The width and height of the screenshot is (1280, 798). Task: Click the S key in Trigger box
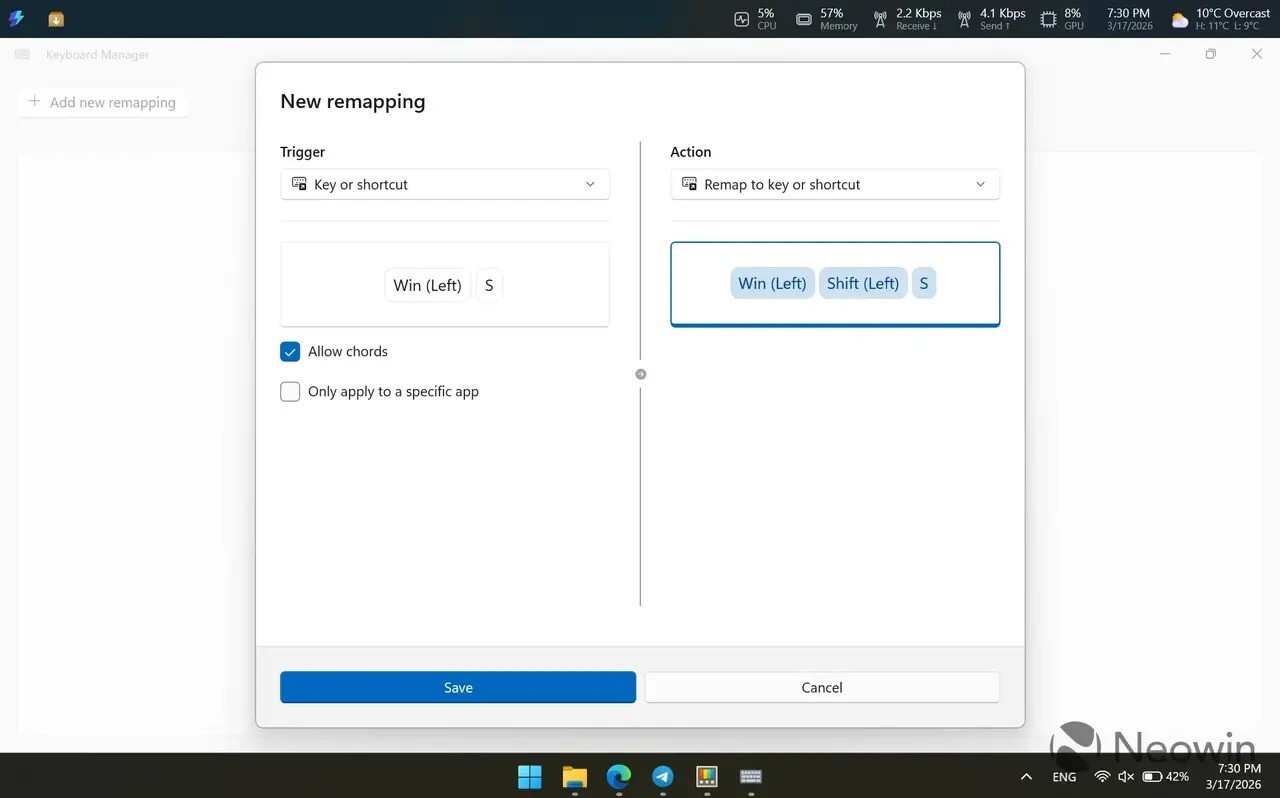pyautogui.click(x=489, y=285)
